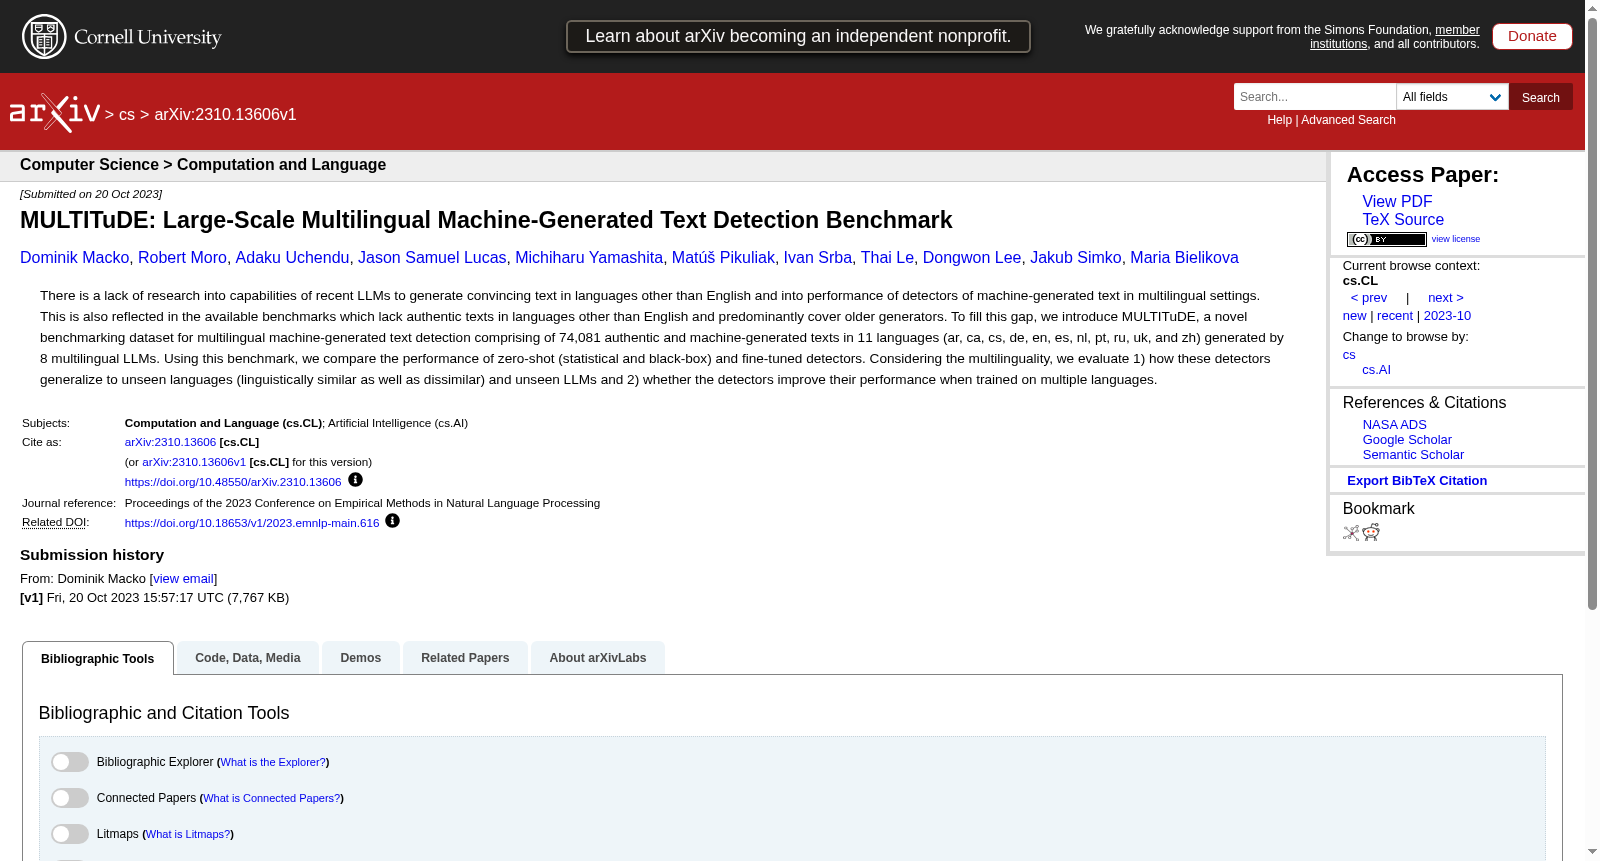The width and height of the screenshot is (1600, 861).
Task: Go to the next paper link
Action: (1446, 298)
